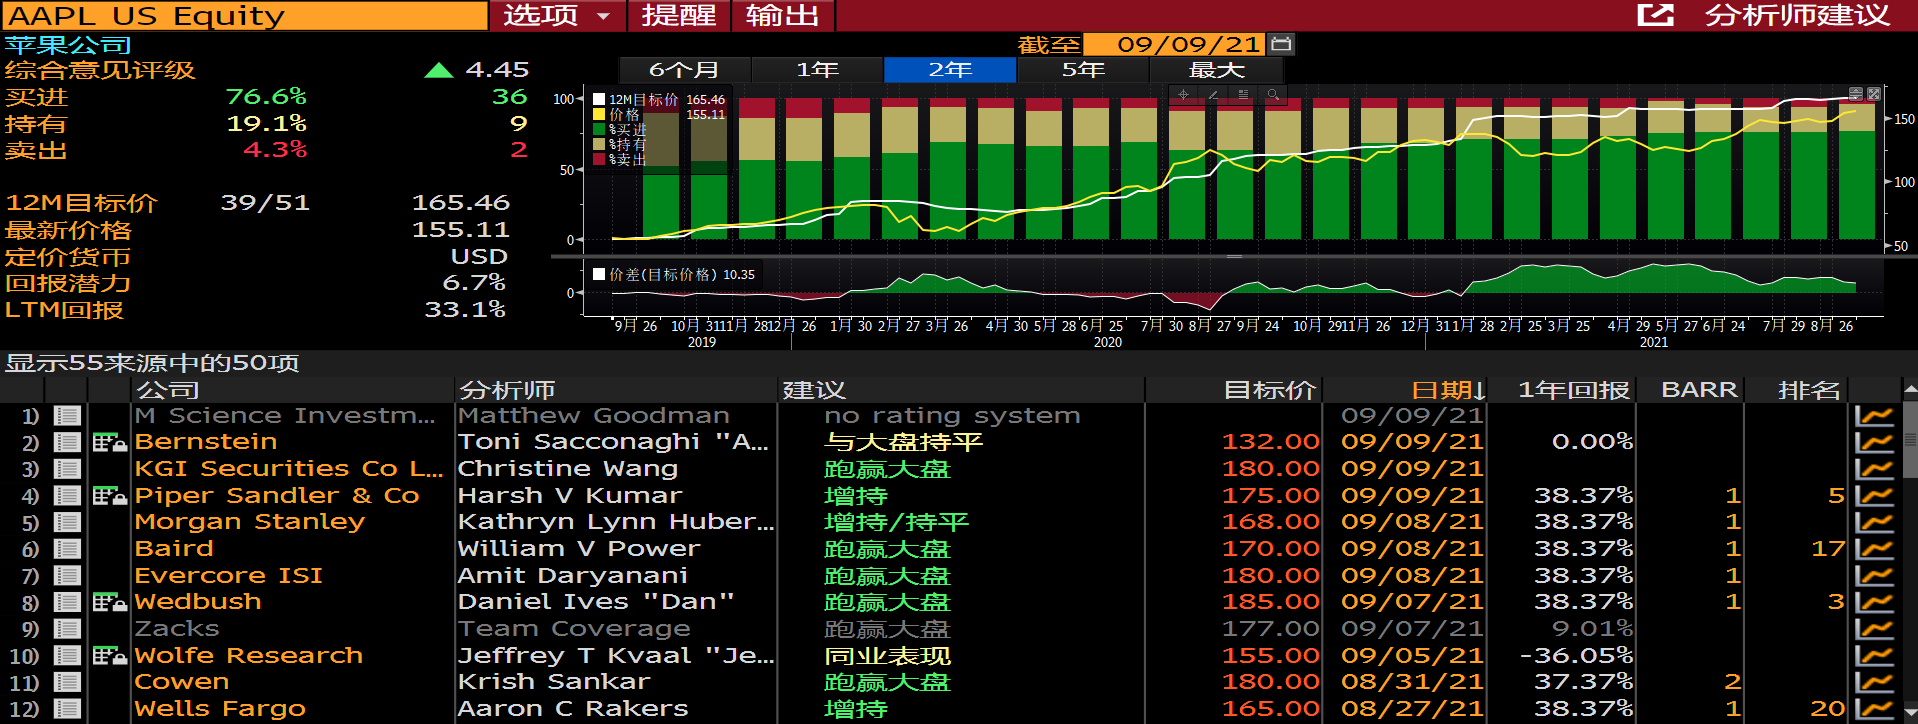This screenshot has width=1918, height=724.
Task: Maximize the chart with the expand icon
Action: pyautogui.click(x=1874, y=94)
